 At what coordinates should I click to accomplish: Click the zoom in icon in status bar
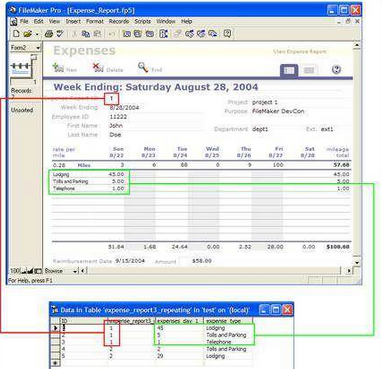(x=30, y=271)
